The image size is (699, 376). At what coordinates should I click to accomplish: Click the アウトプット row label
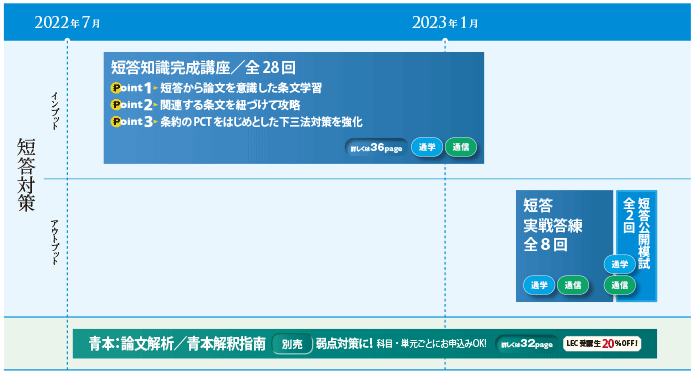tap(55, 242)
